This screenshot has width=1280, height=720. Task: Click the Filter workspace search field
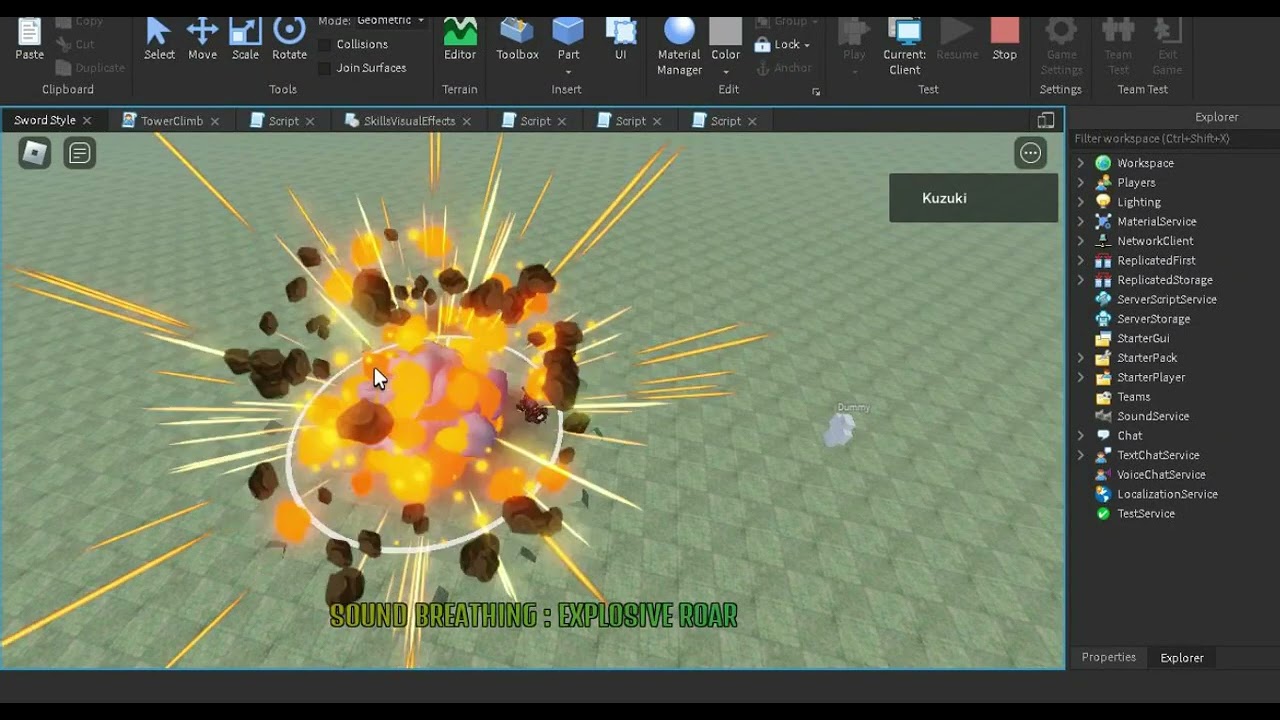coord(1172,139)
